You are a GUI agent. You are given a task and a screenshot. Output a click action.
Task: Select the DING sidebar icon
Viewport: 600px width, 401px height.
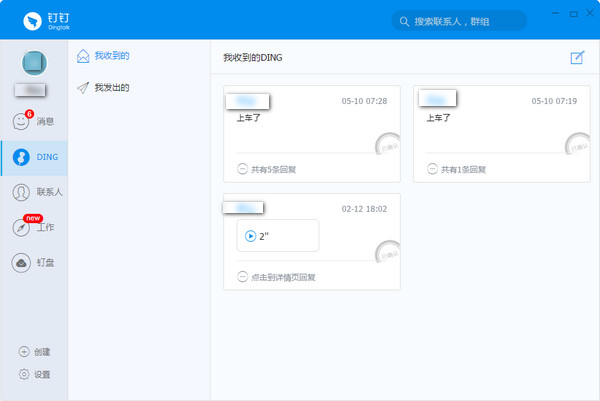(22, 157)
